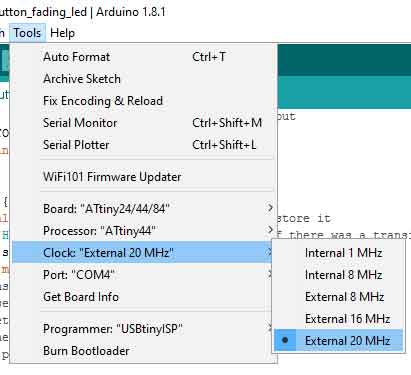The image size is (411, 375).
Task: Open the Clock External 20 MHz submenu
Action: coord(143,252)
